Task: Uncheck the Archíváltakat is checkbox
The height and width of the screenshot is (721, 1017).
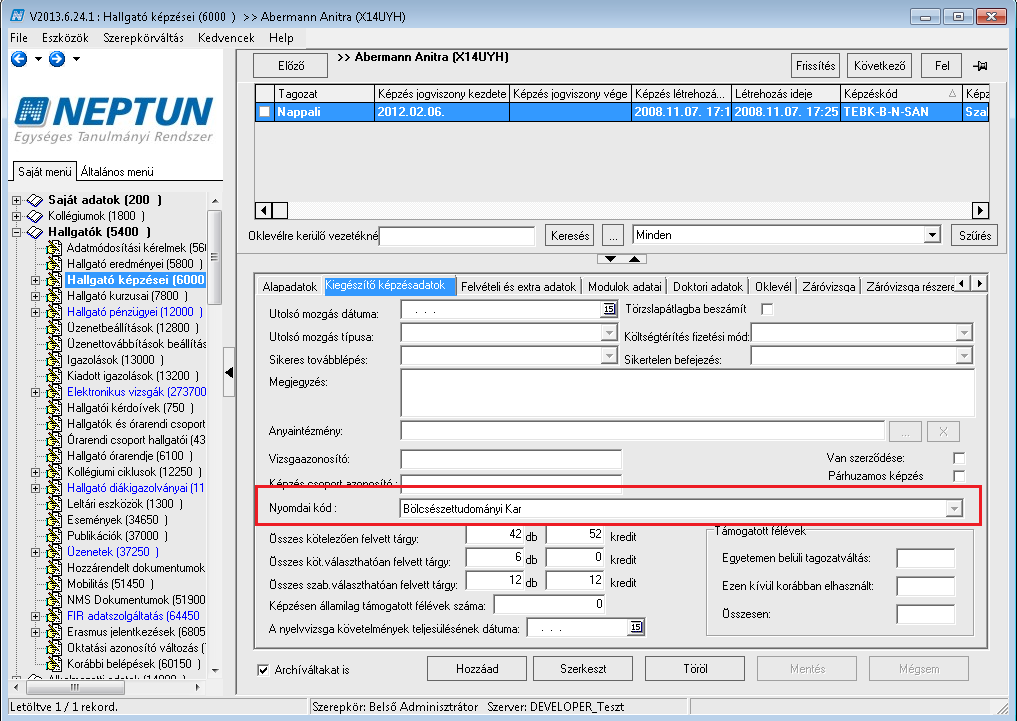Action: [263, 670]
